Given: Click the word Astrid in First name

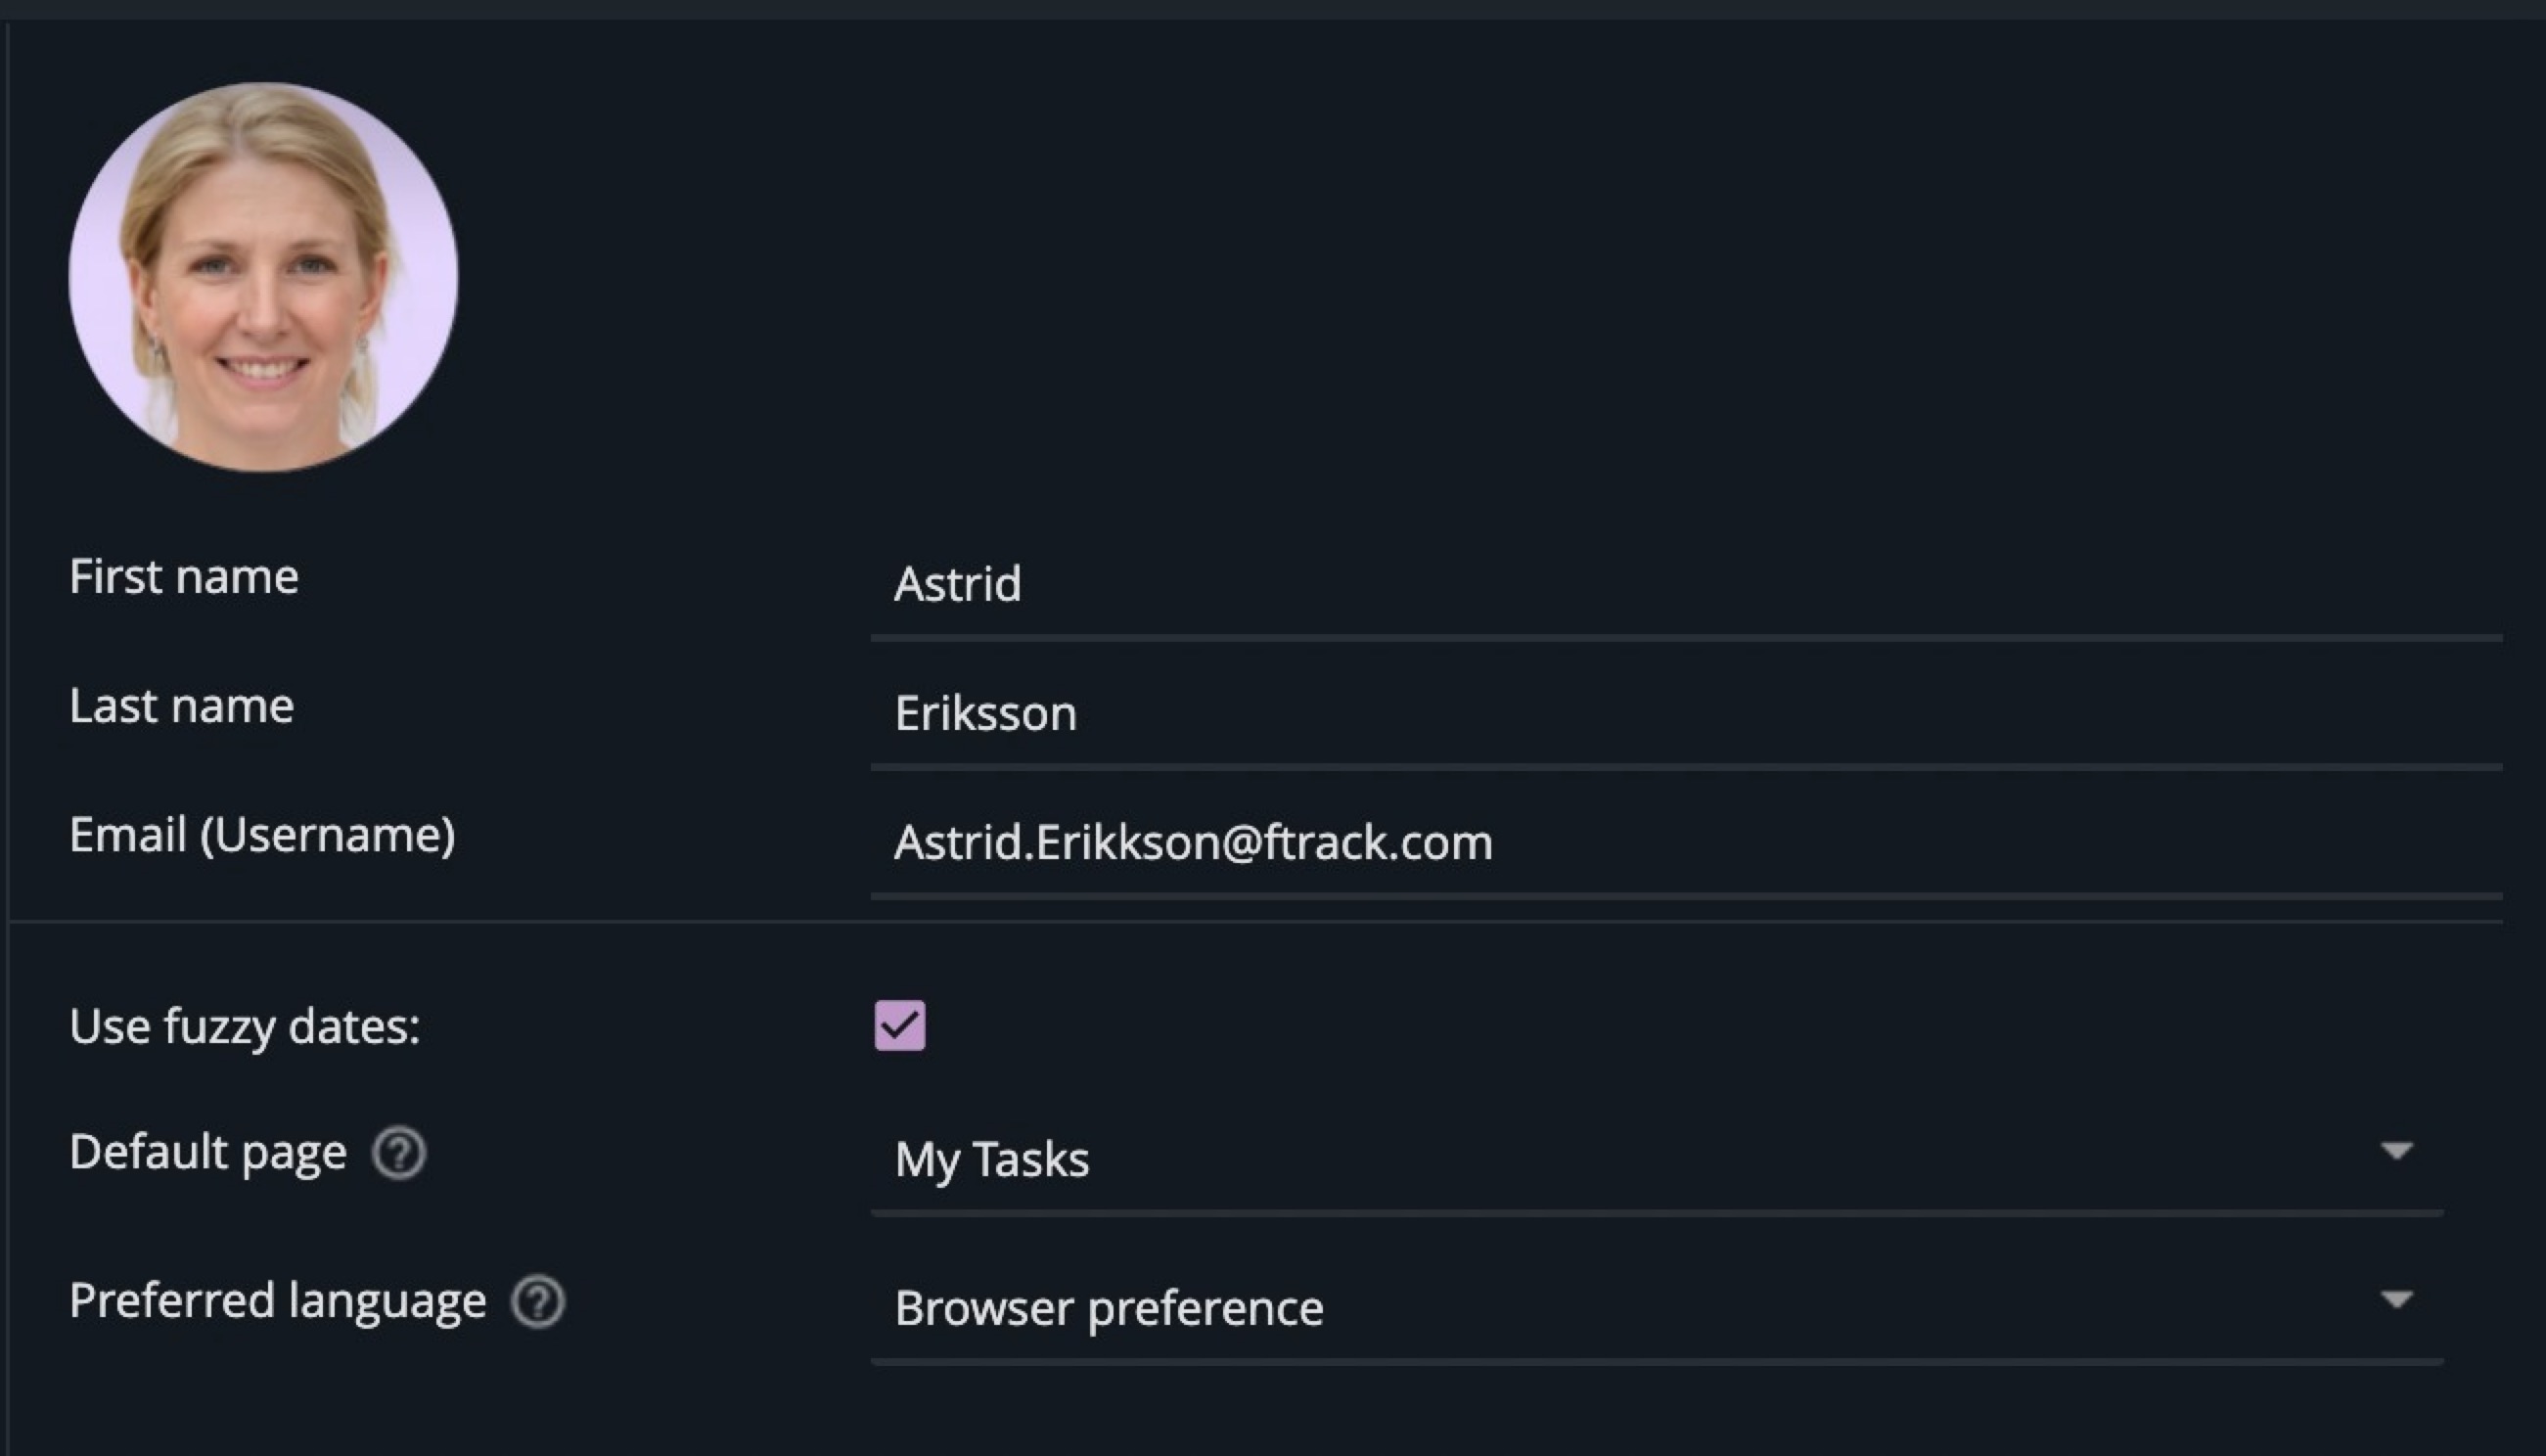Looking at the screenshot, I should 958,585.
